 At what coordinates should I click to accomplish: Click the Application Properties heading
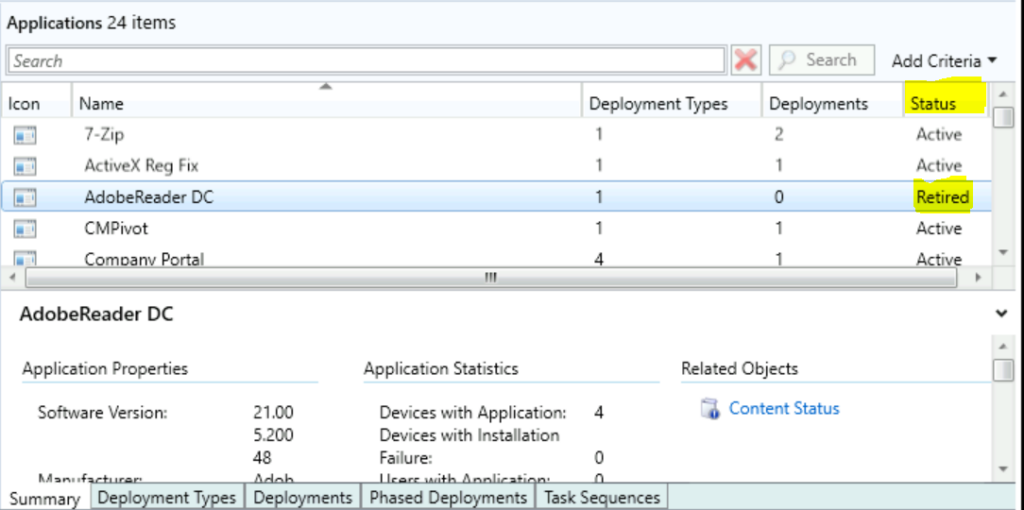[x=105, y=369]
